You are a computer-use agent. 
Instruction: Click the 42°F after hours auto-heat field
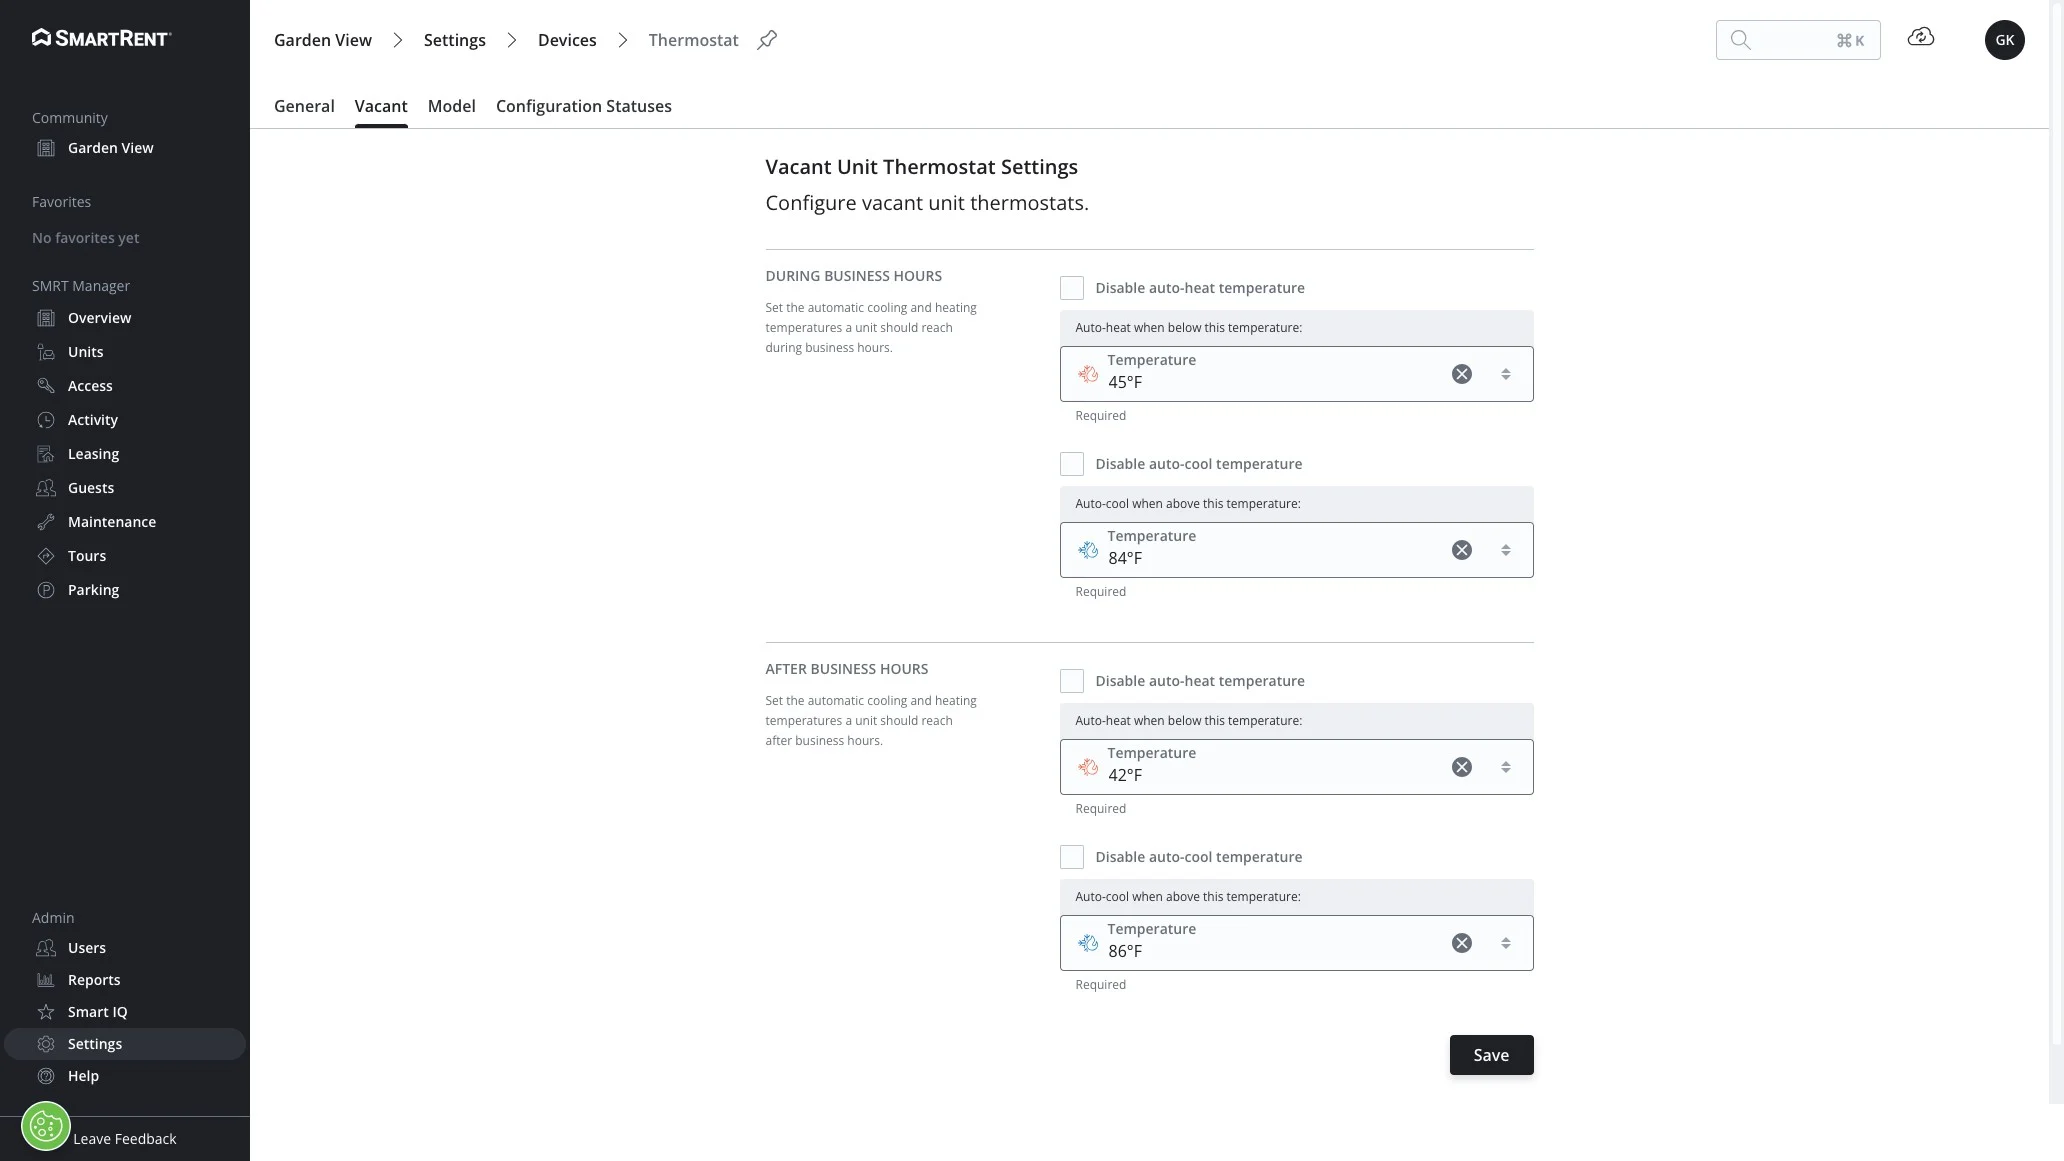pyautogui.click(x=1296, y=767)
